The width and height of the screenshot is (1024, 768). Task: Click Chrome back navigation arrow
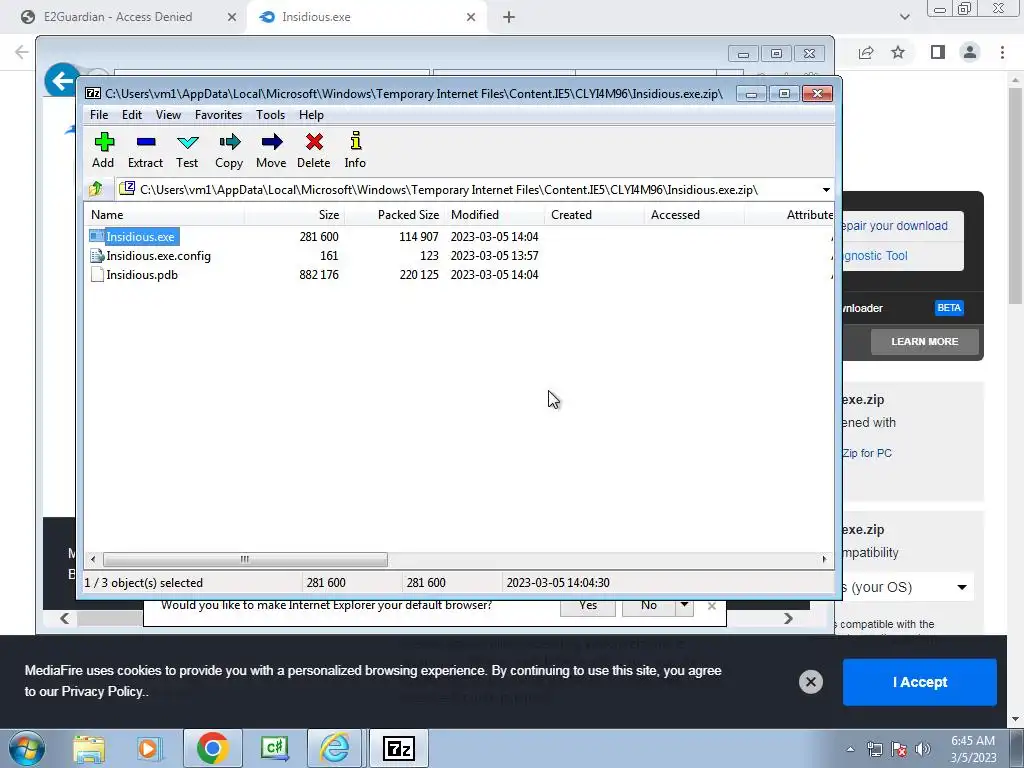(22, 52)
